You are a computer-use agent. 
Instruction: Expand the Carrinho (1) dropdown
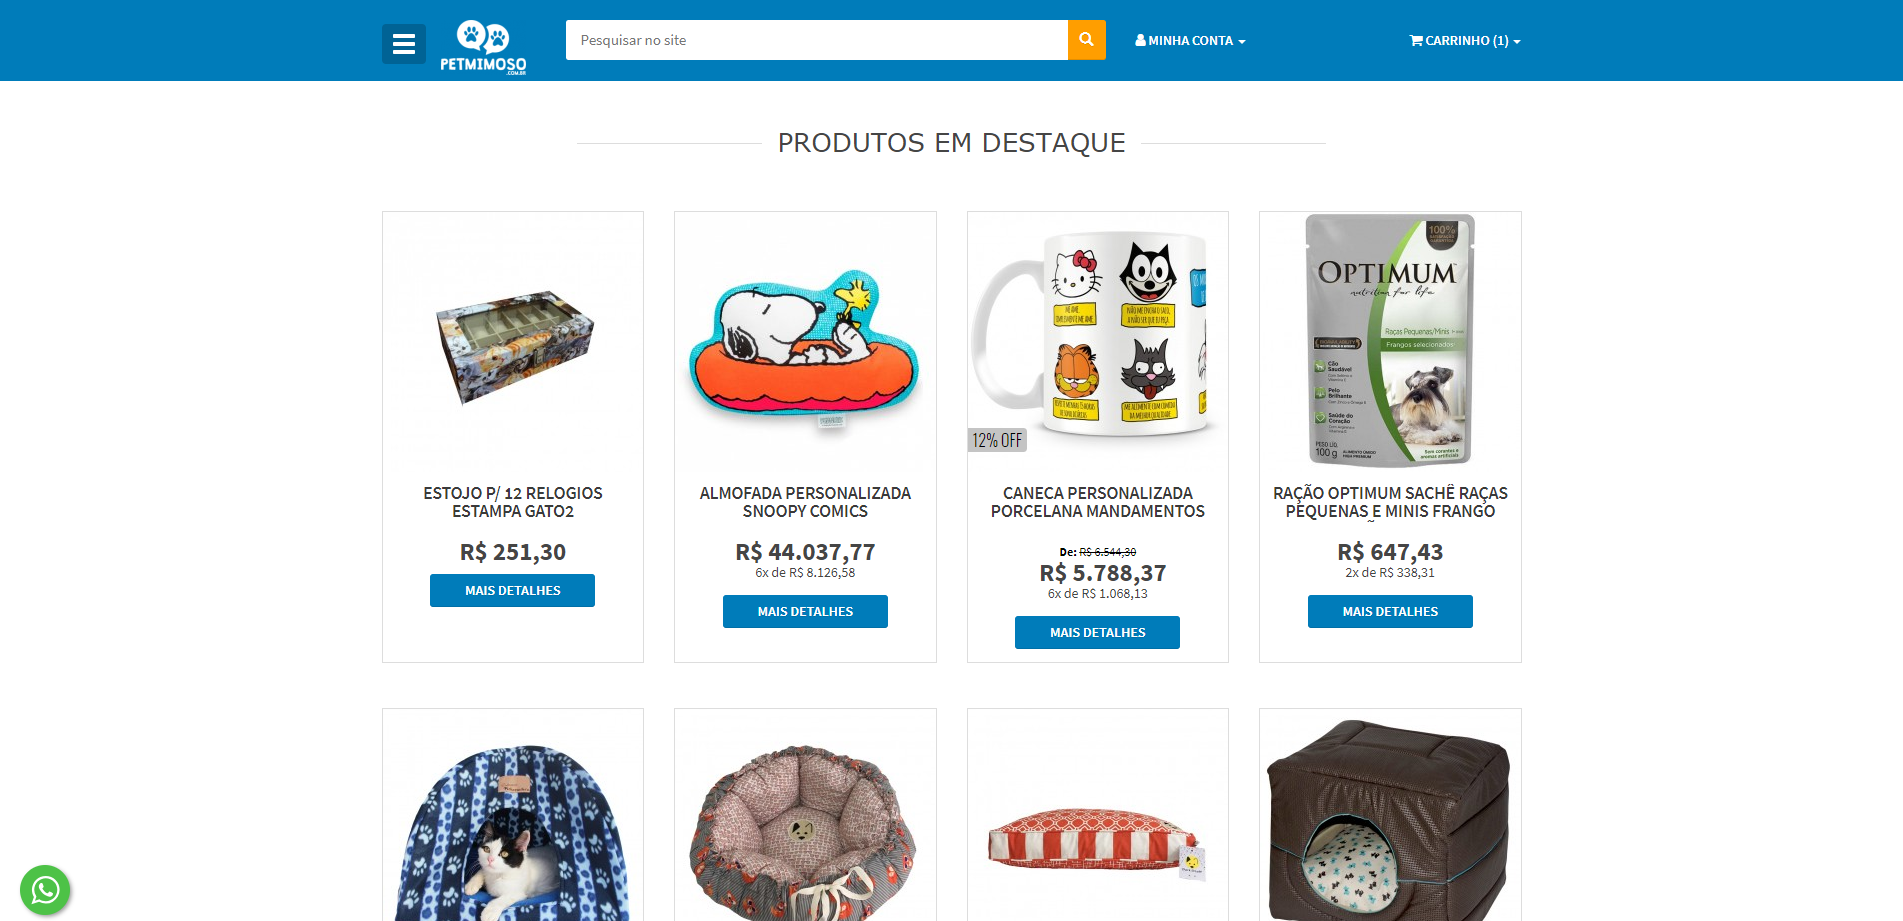tap(1465, 41)
